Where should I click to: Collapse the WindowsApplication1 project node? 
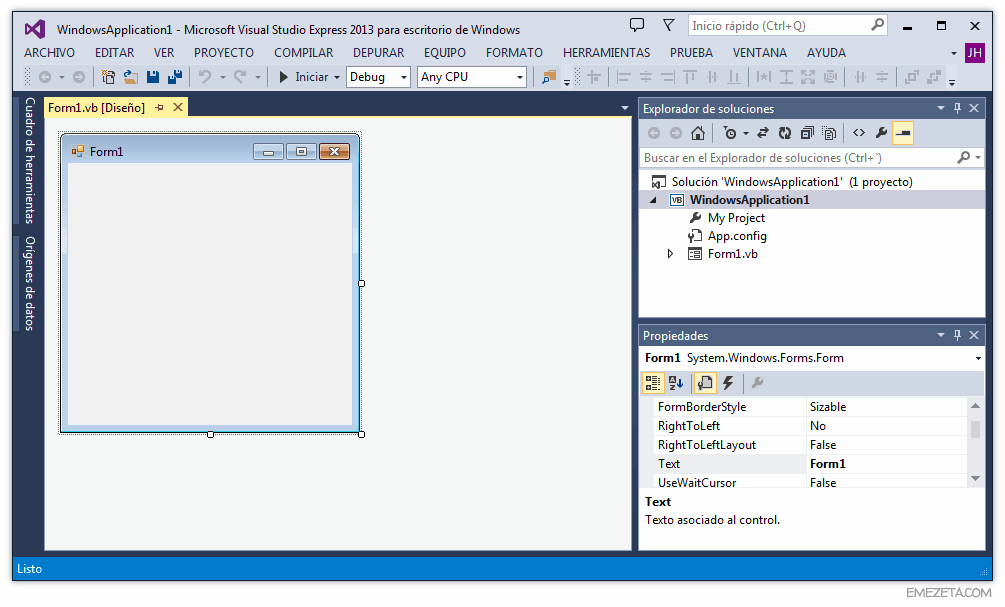click(x=653, y=200)
